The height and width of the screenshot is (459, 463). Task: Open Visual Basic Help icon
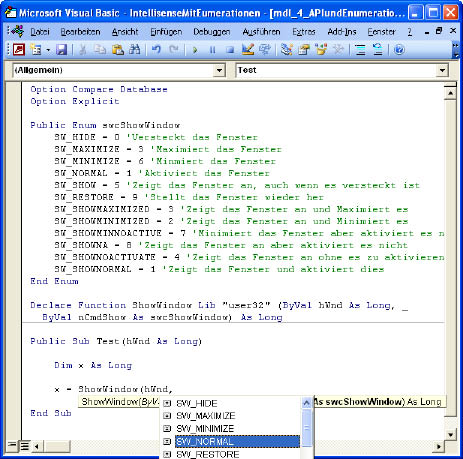tap(399, 50)
